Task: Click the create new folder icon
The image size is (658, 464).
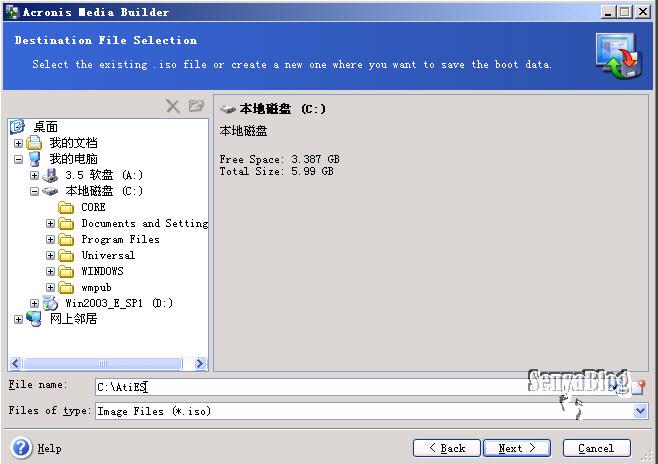Action: pyautogui.click(x=196, y=106)
